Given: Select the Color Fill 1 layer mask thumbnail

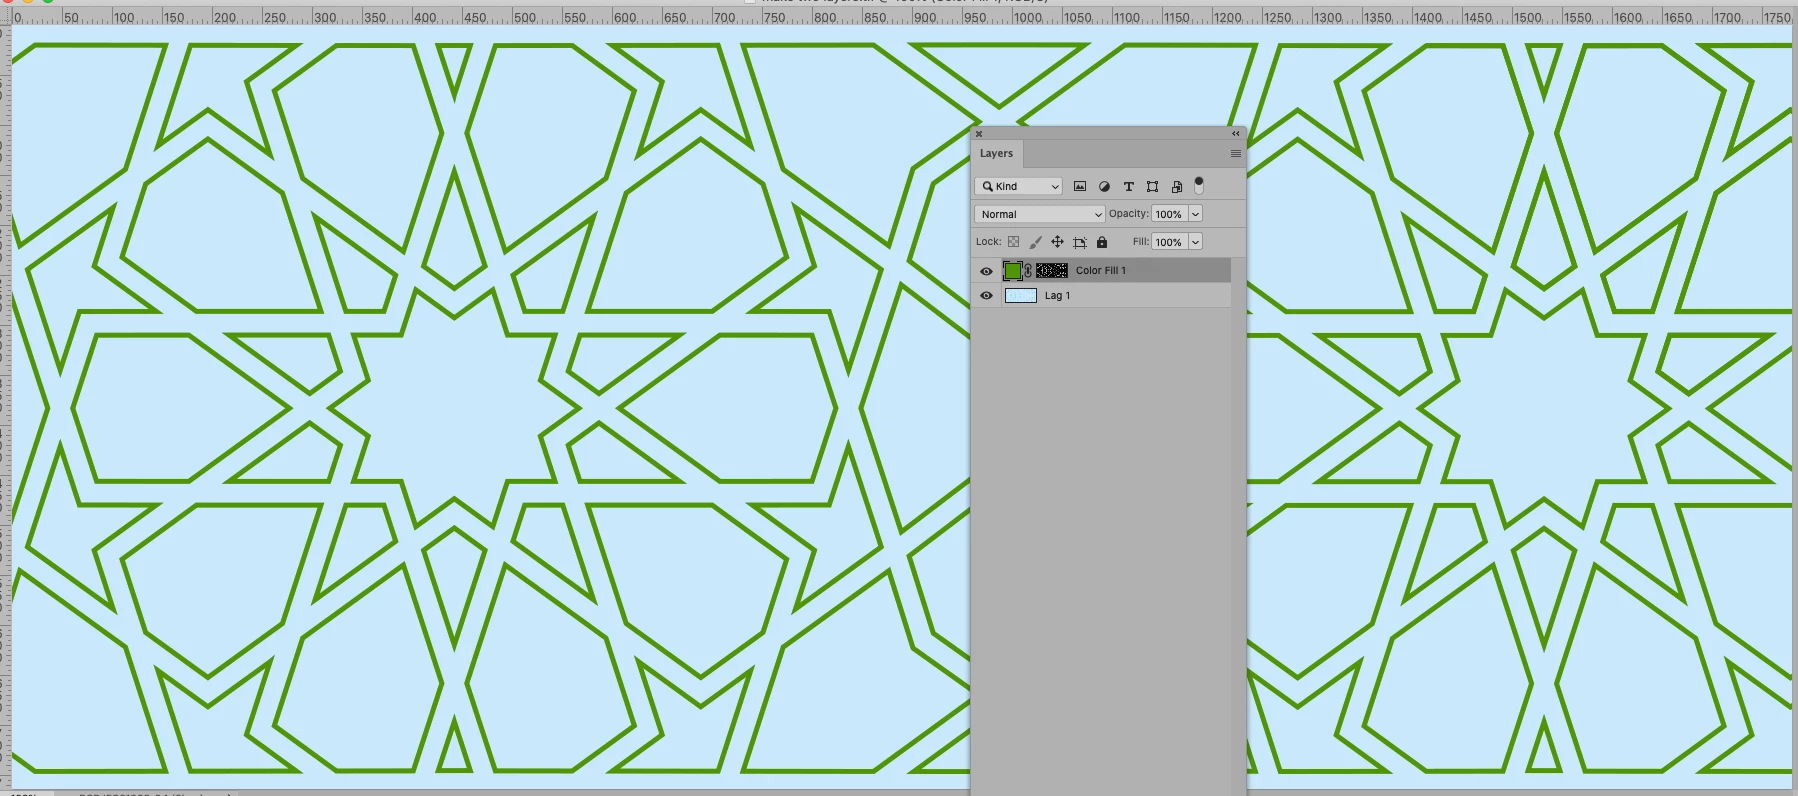Looking at the screenshot, I should (x=1052, y=271).
